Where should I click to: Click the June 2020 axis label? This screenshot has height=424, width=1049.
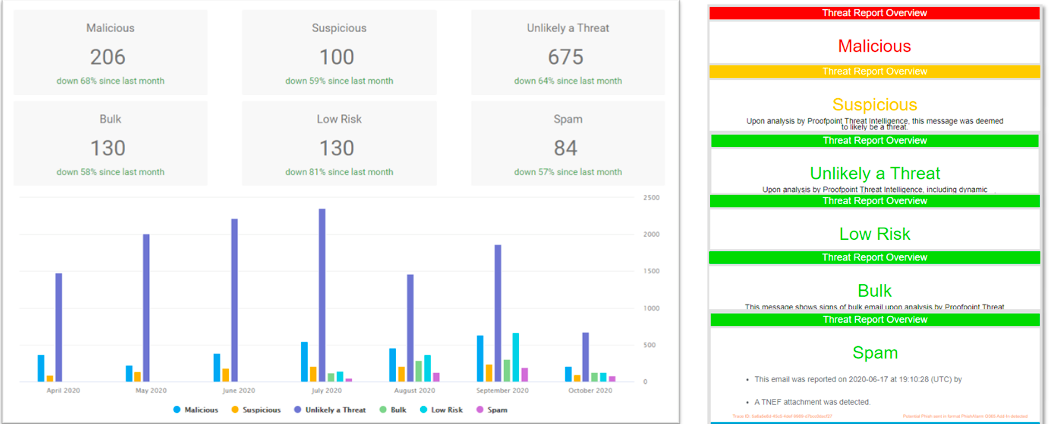point(238,391)
